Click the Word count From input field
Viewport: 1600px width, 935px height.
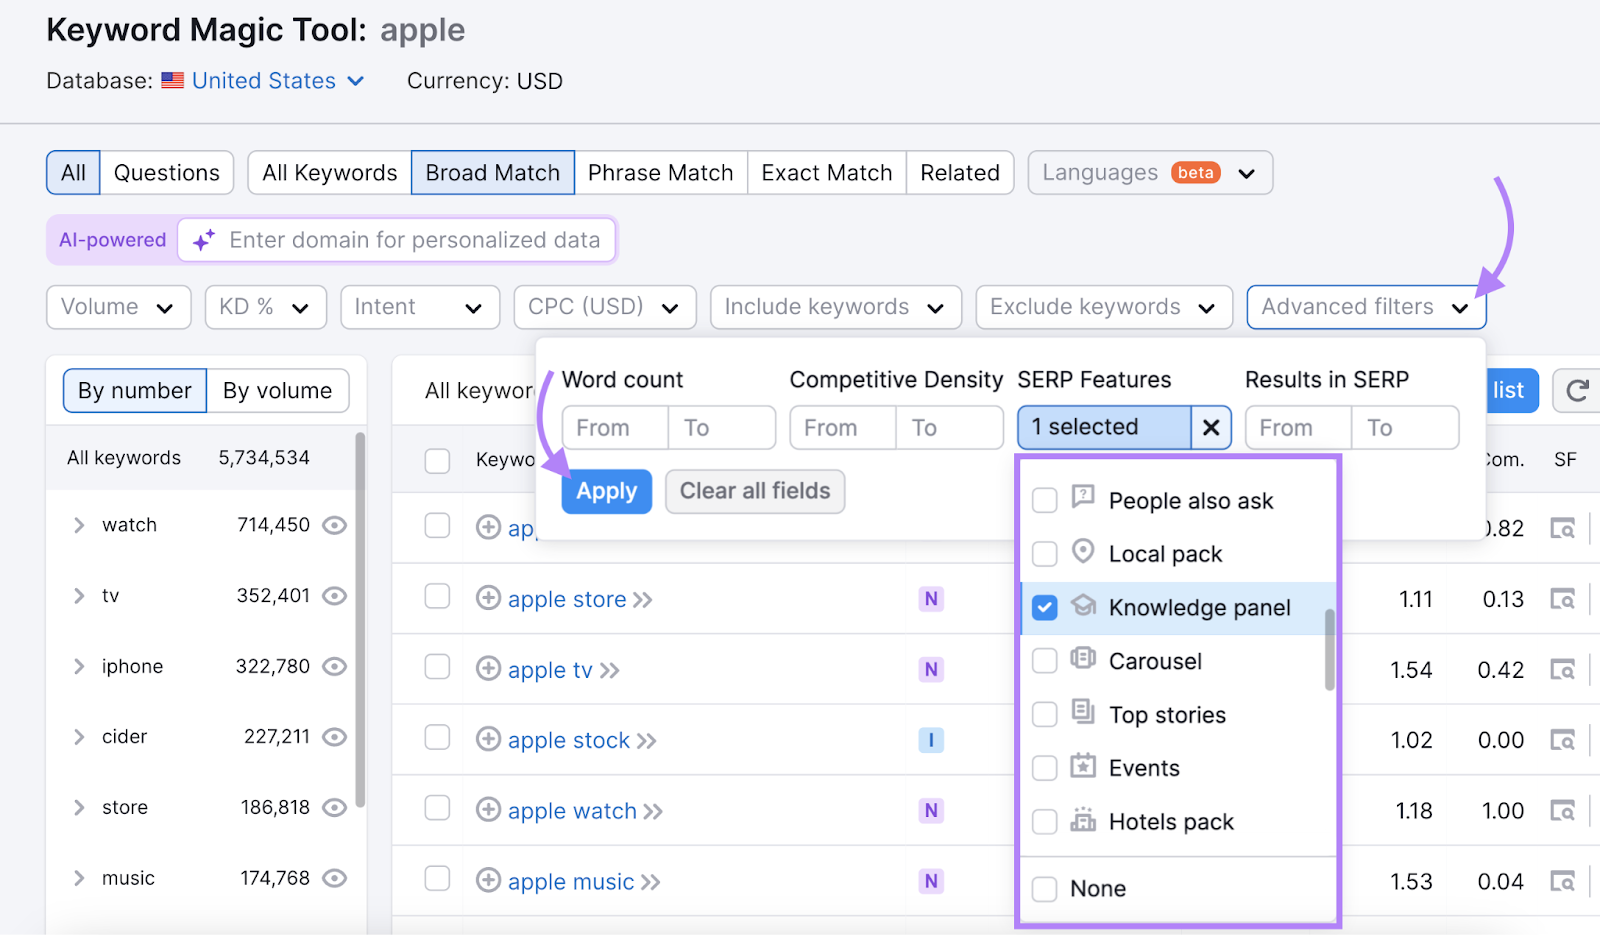click(613, 427)
